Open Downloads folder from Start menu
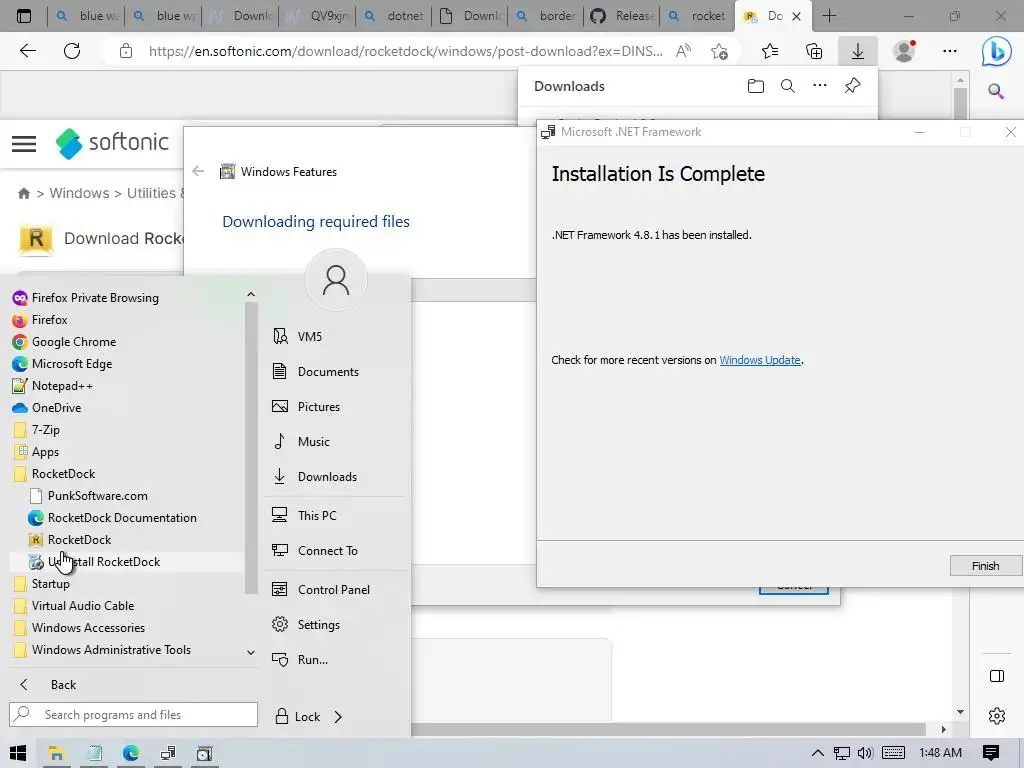 click(x=315, y=477)
